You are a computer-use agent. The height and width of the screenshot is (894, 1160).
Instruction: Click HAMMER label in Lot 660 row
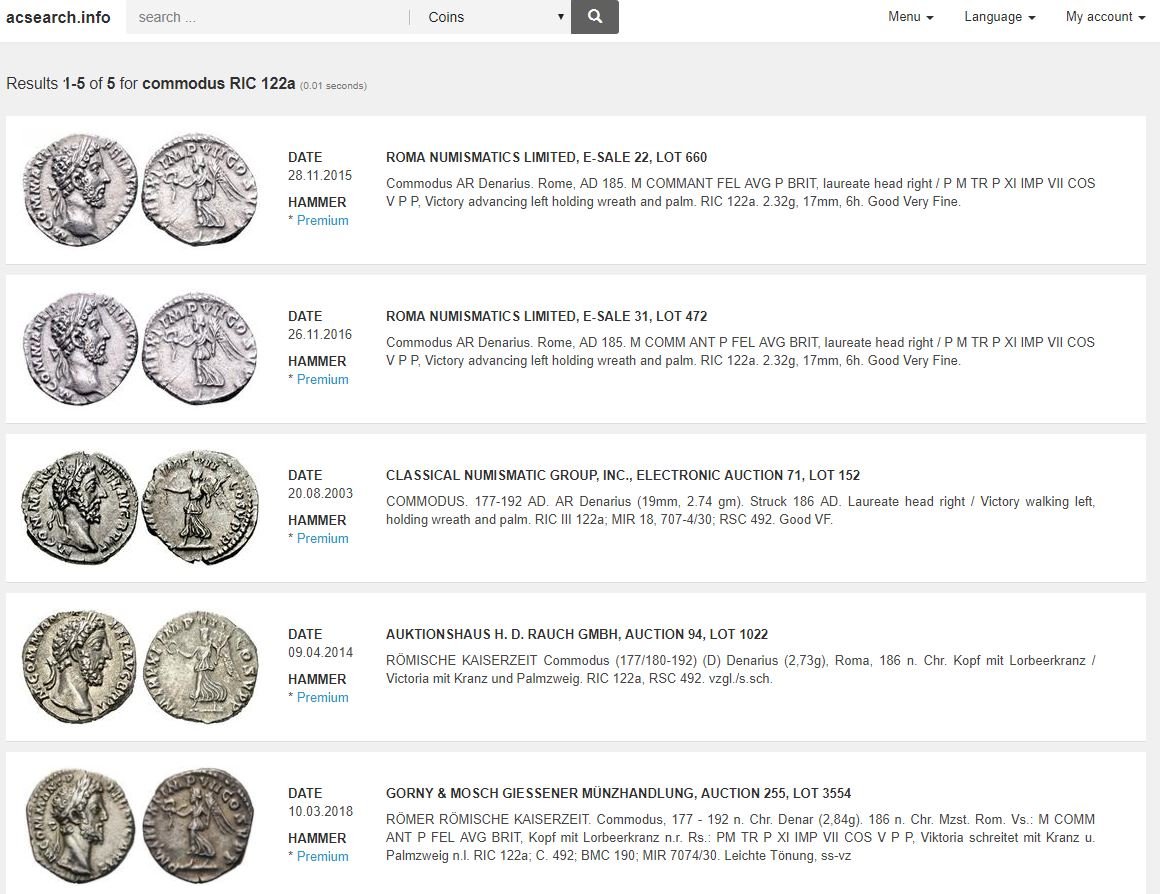click(317, 202)
